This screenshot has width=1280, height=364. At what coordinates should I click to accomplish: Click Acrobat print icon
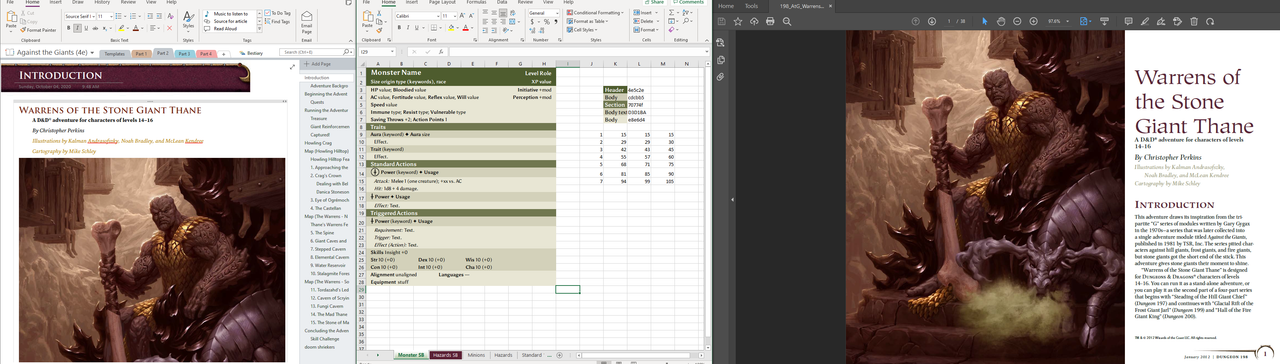tap(770, 21)
